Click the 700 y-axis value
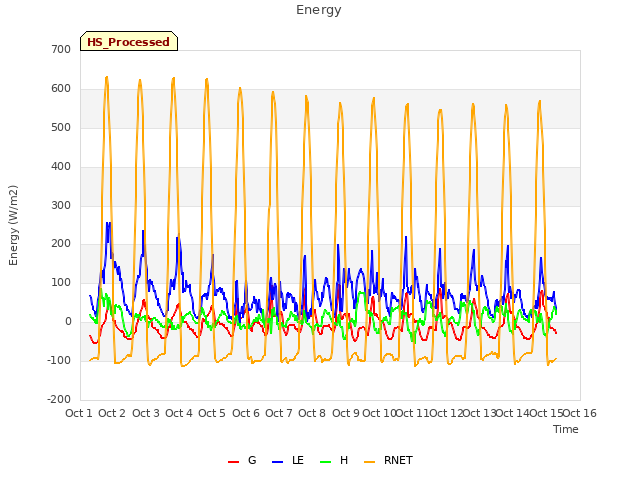 point(61,49)
